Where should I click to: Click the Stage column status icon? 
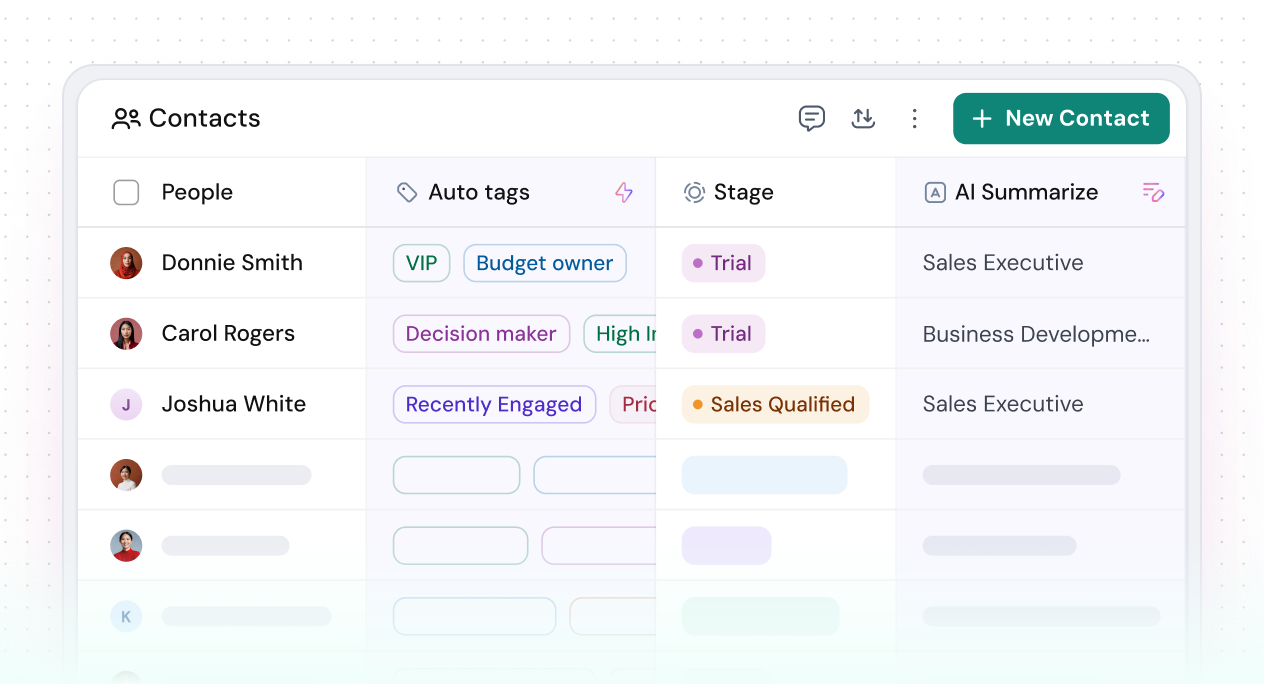(694, 192)
